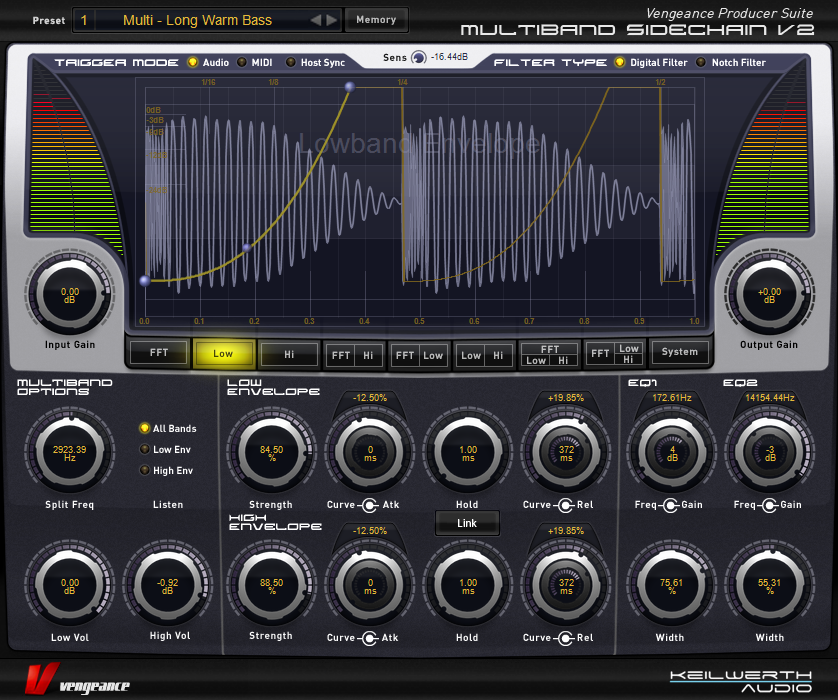The height and width of the screenshot is (700, 838).
Task: Click the Sens knob icon
Action: (418, 58)
